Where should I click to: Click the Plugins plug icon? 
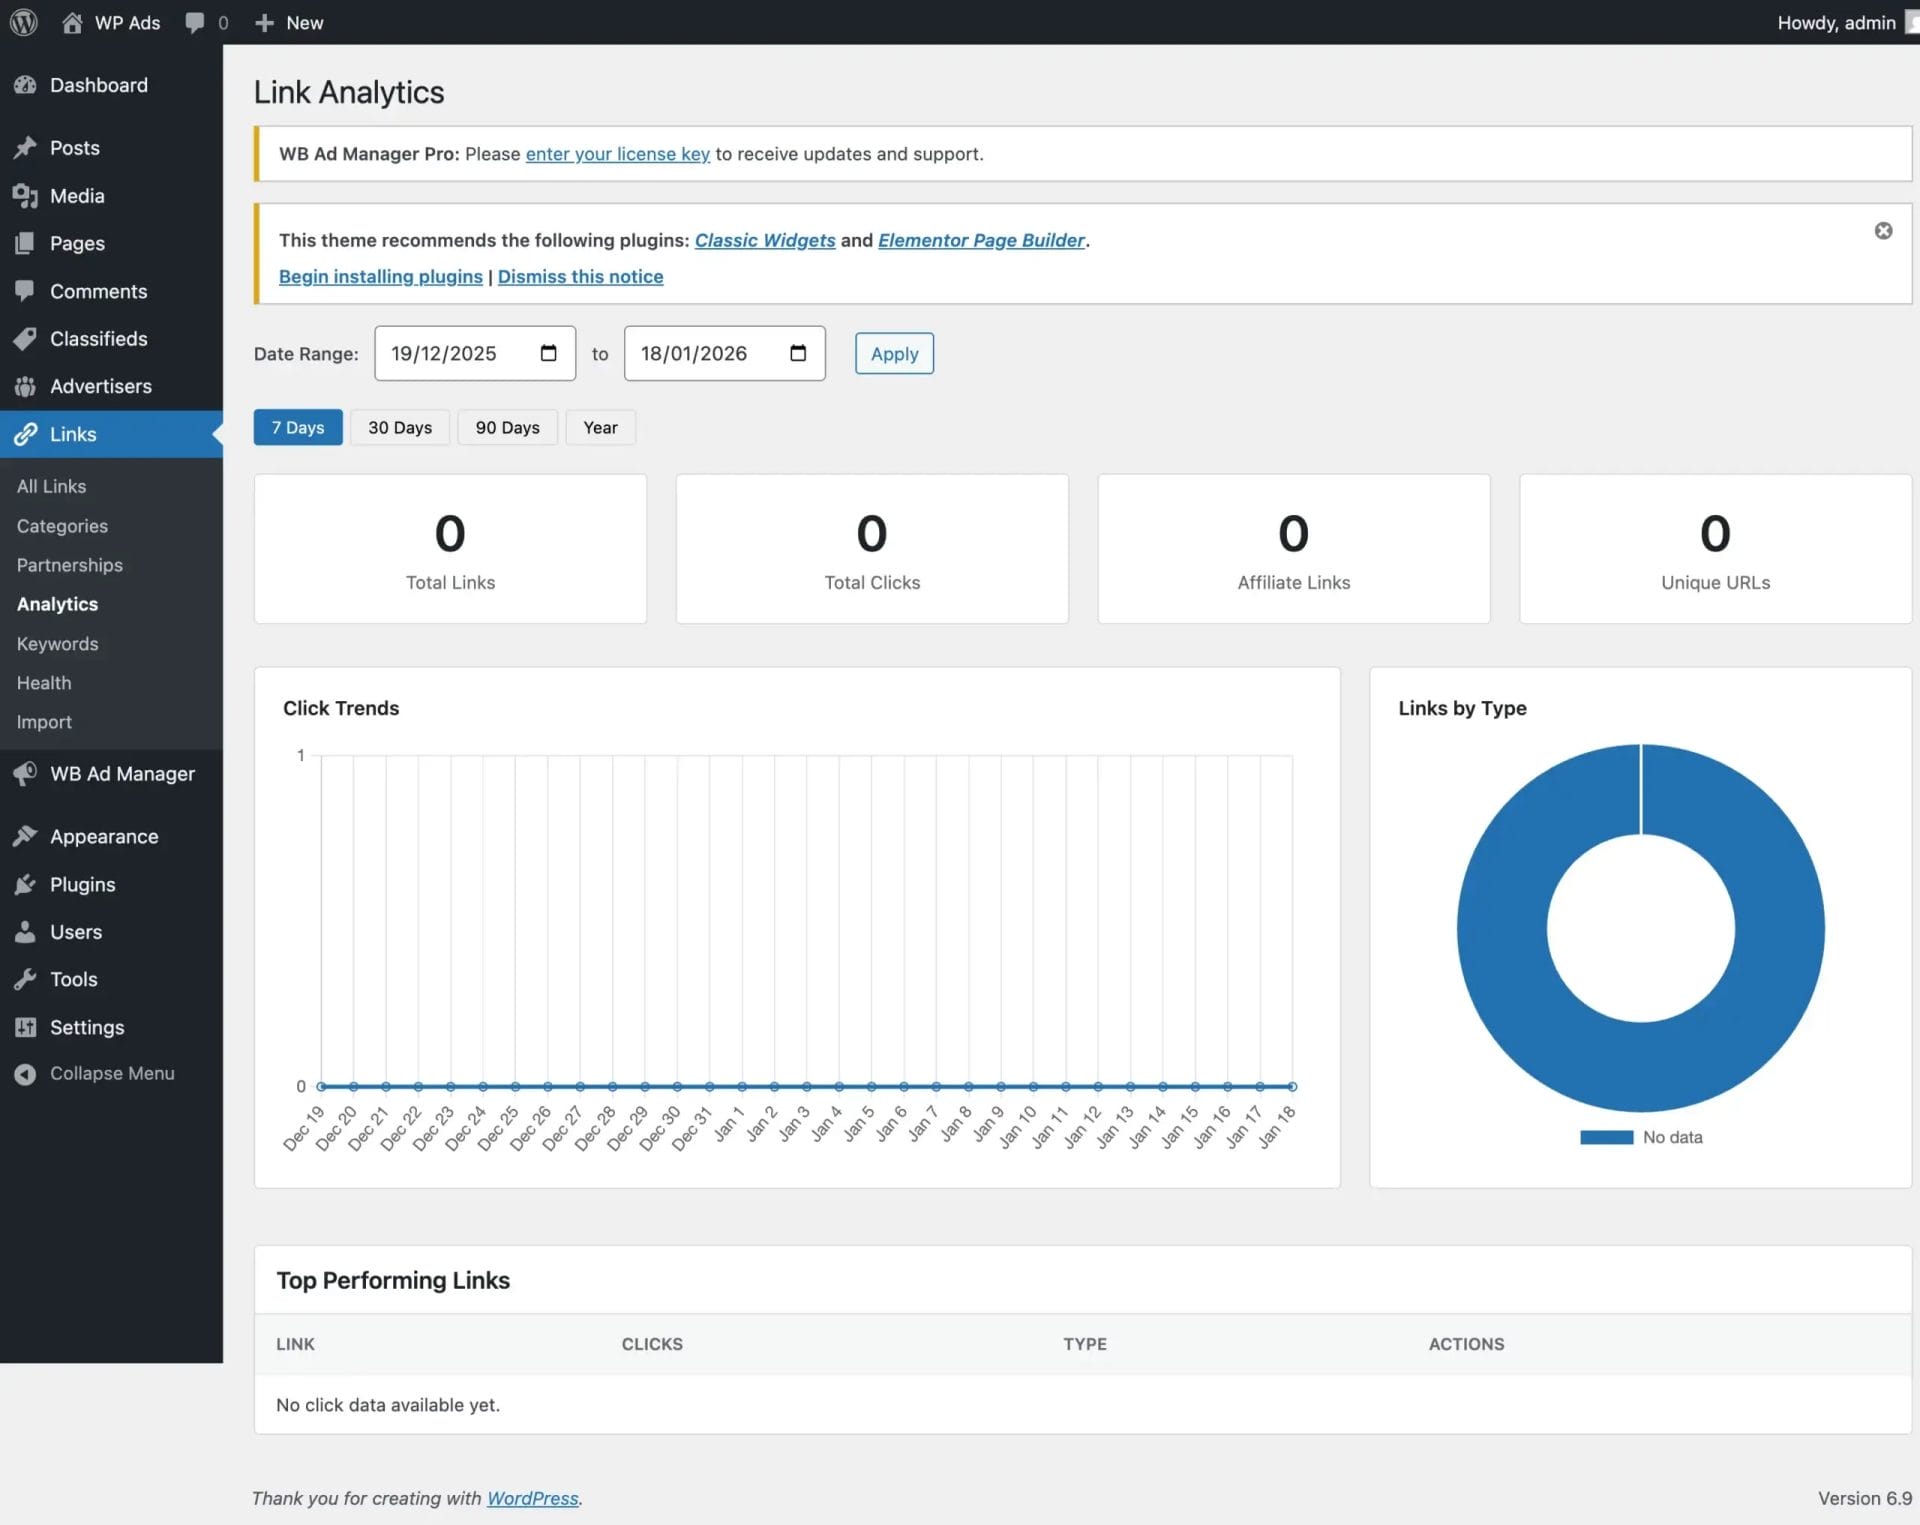(x=25, y=884)
